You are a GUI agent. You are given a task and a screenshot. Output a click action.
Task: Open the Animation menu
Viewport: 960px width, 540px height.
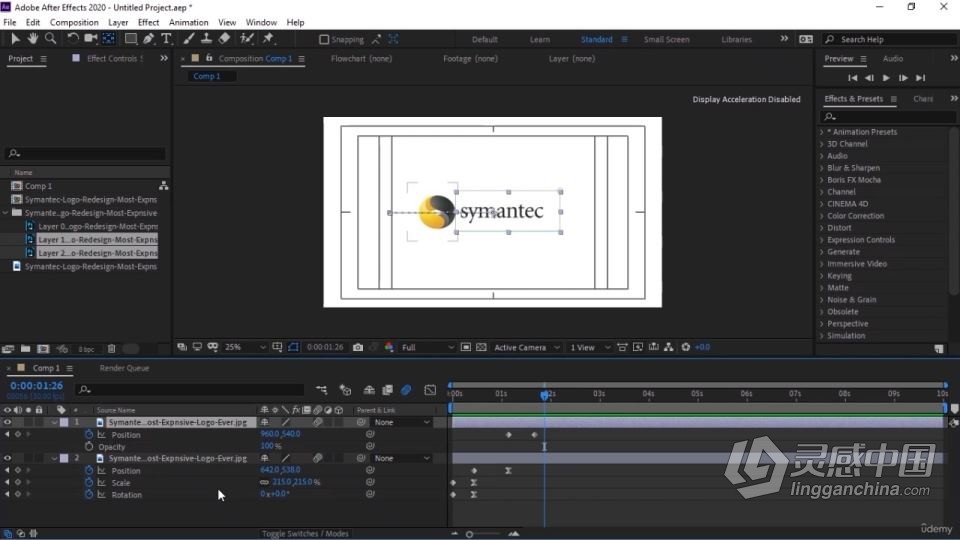189,22
